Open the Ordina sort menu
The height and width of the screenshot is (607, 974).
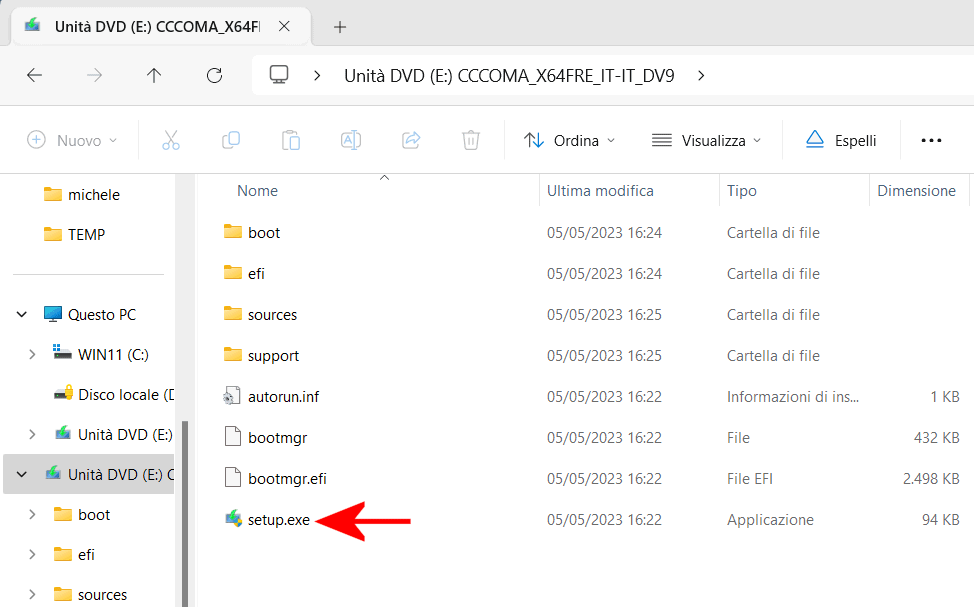pyautogui.click(x=570, y=140)
